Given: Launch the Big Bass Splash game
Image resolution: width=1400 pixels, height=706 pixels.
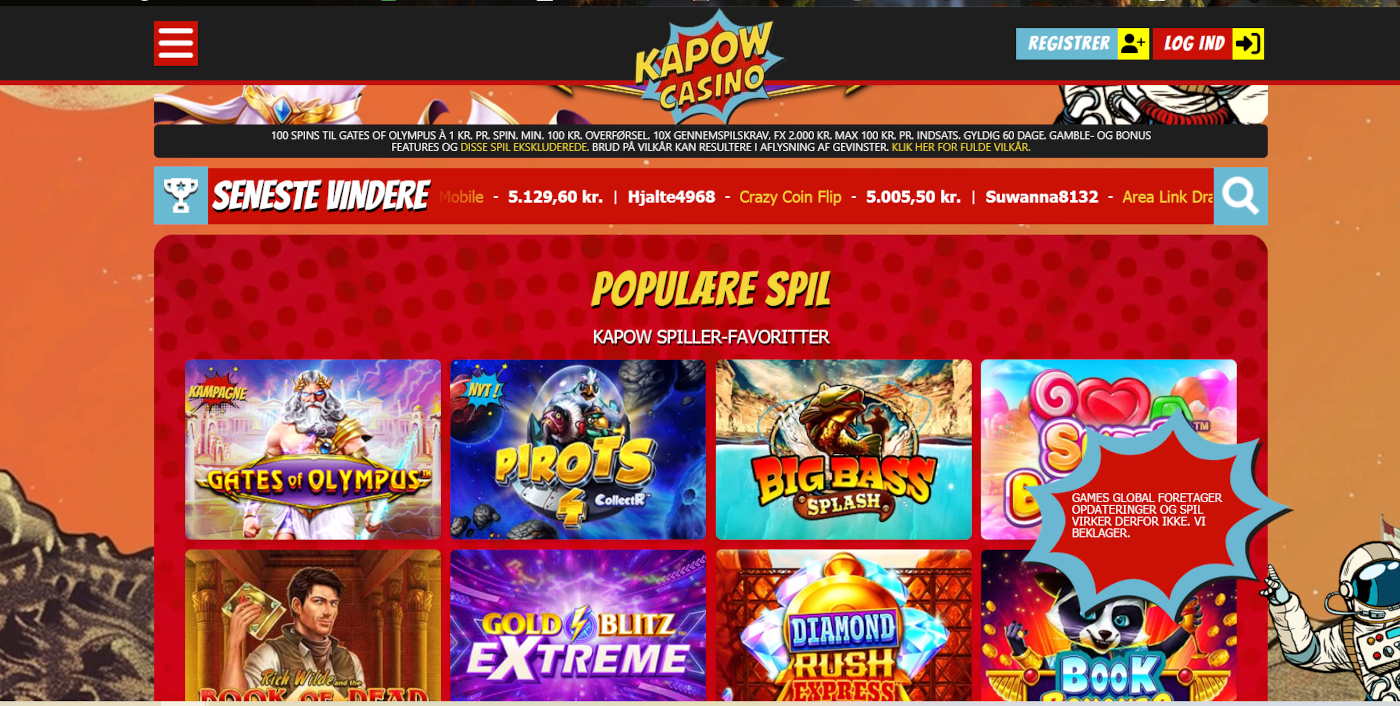Looking at the screenshot, I should (x=844, y=450).
